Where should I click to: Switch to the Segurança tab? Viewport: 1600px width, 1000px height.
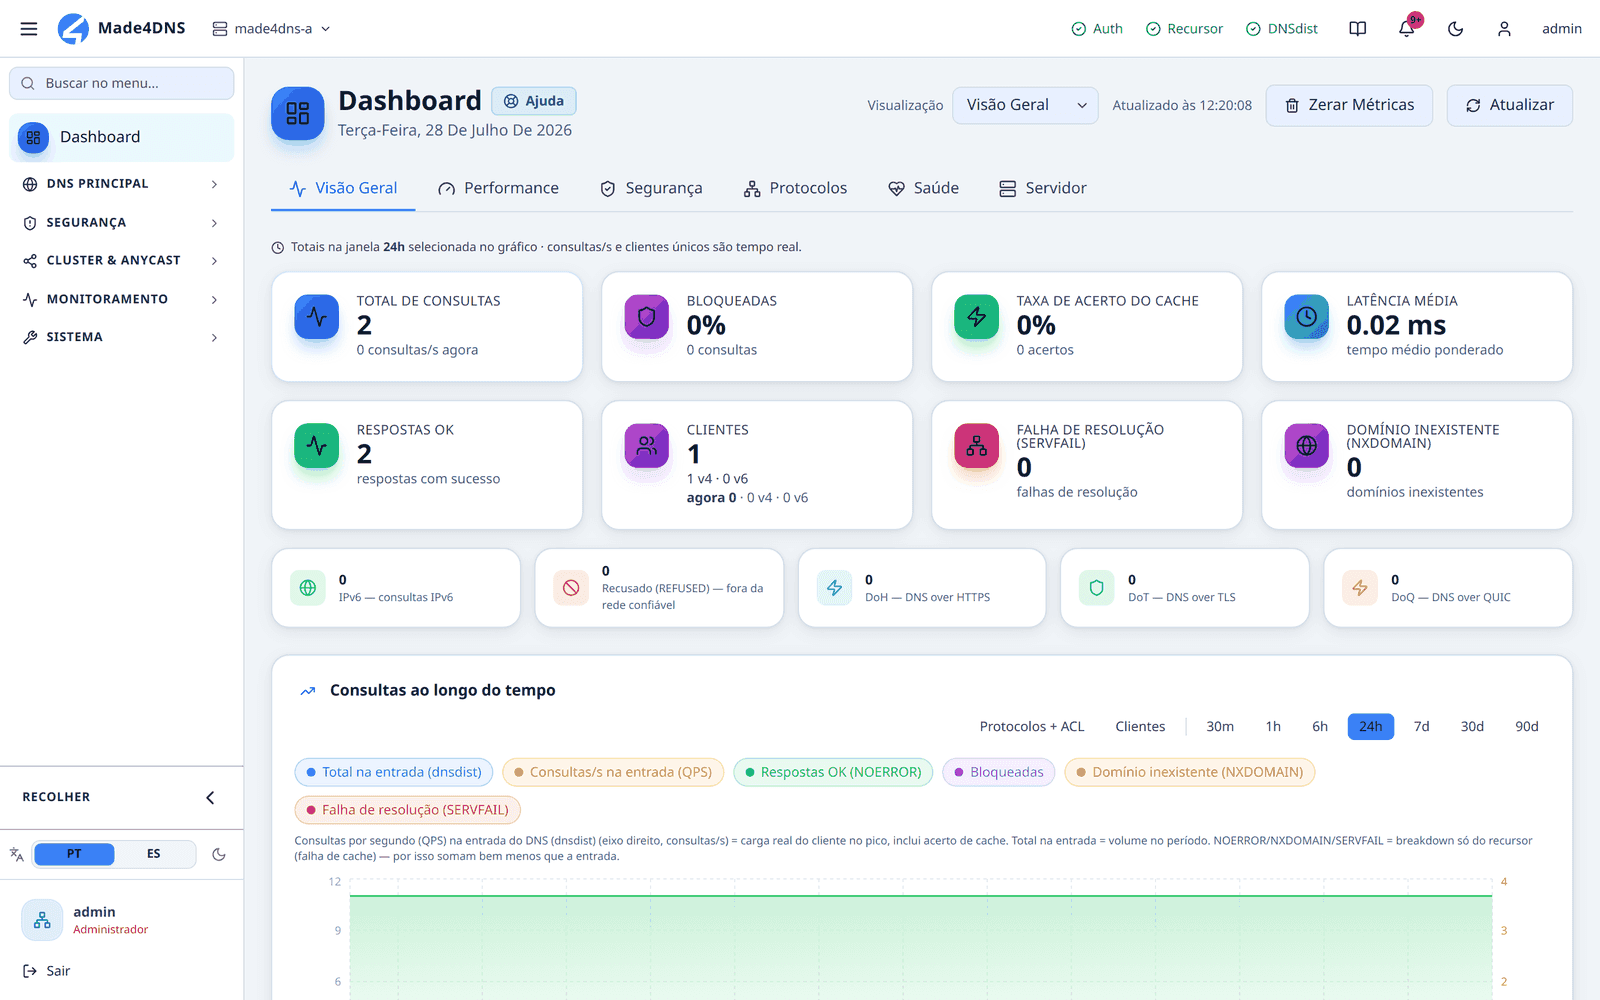point(651,188)
